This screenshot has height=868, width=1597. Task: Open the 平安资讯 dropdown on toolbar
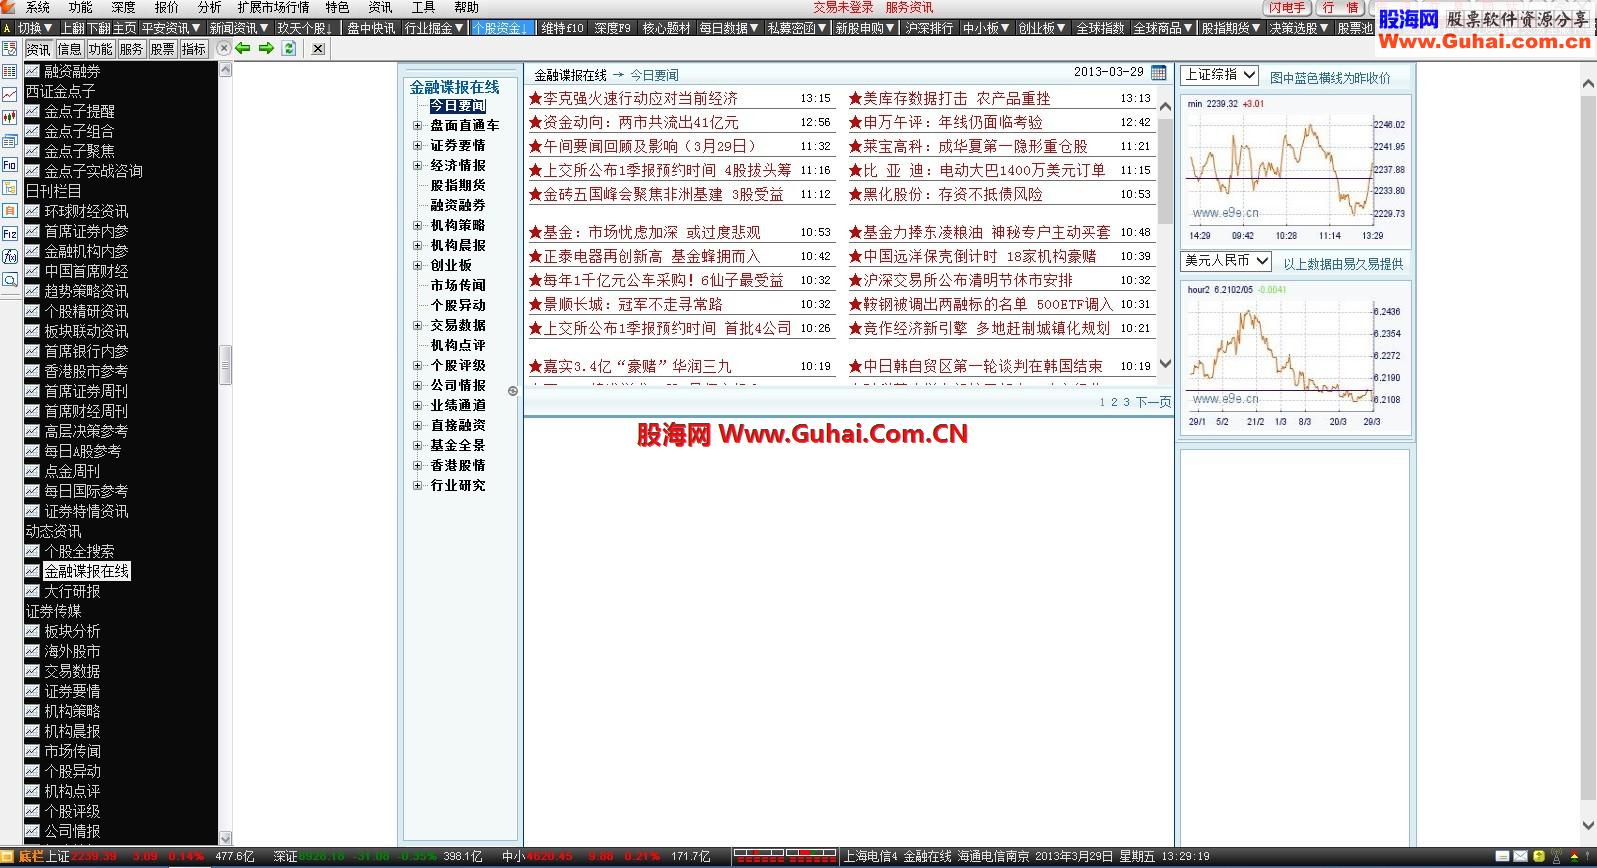point(171,28)
